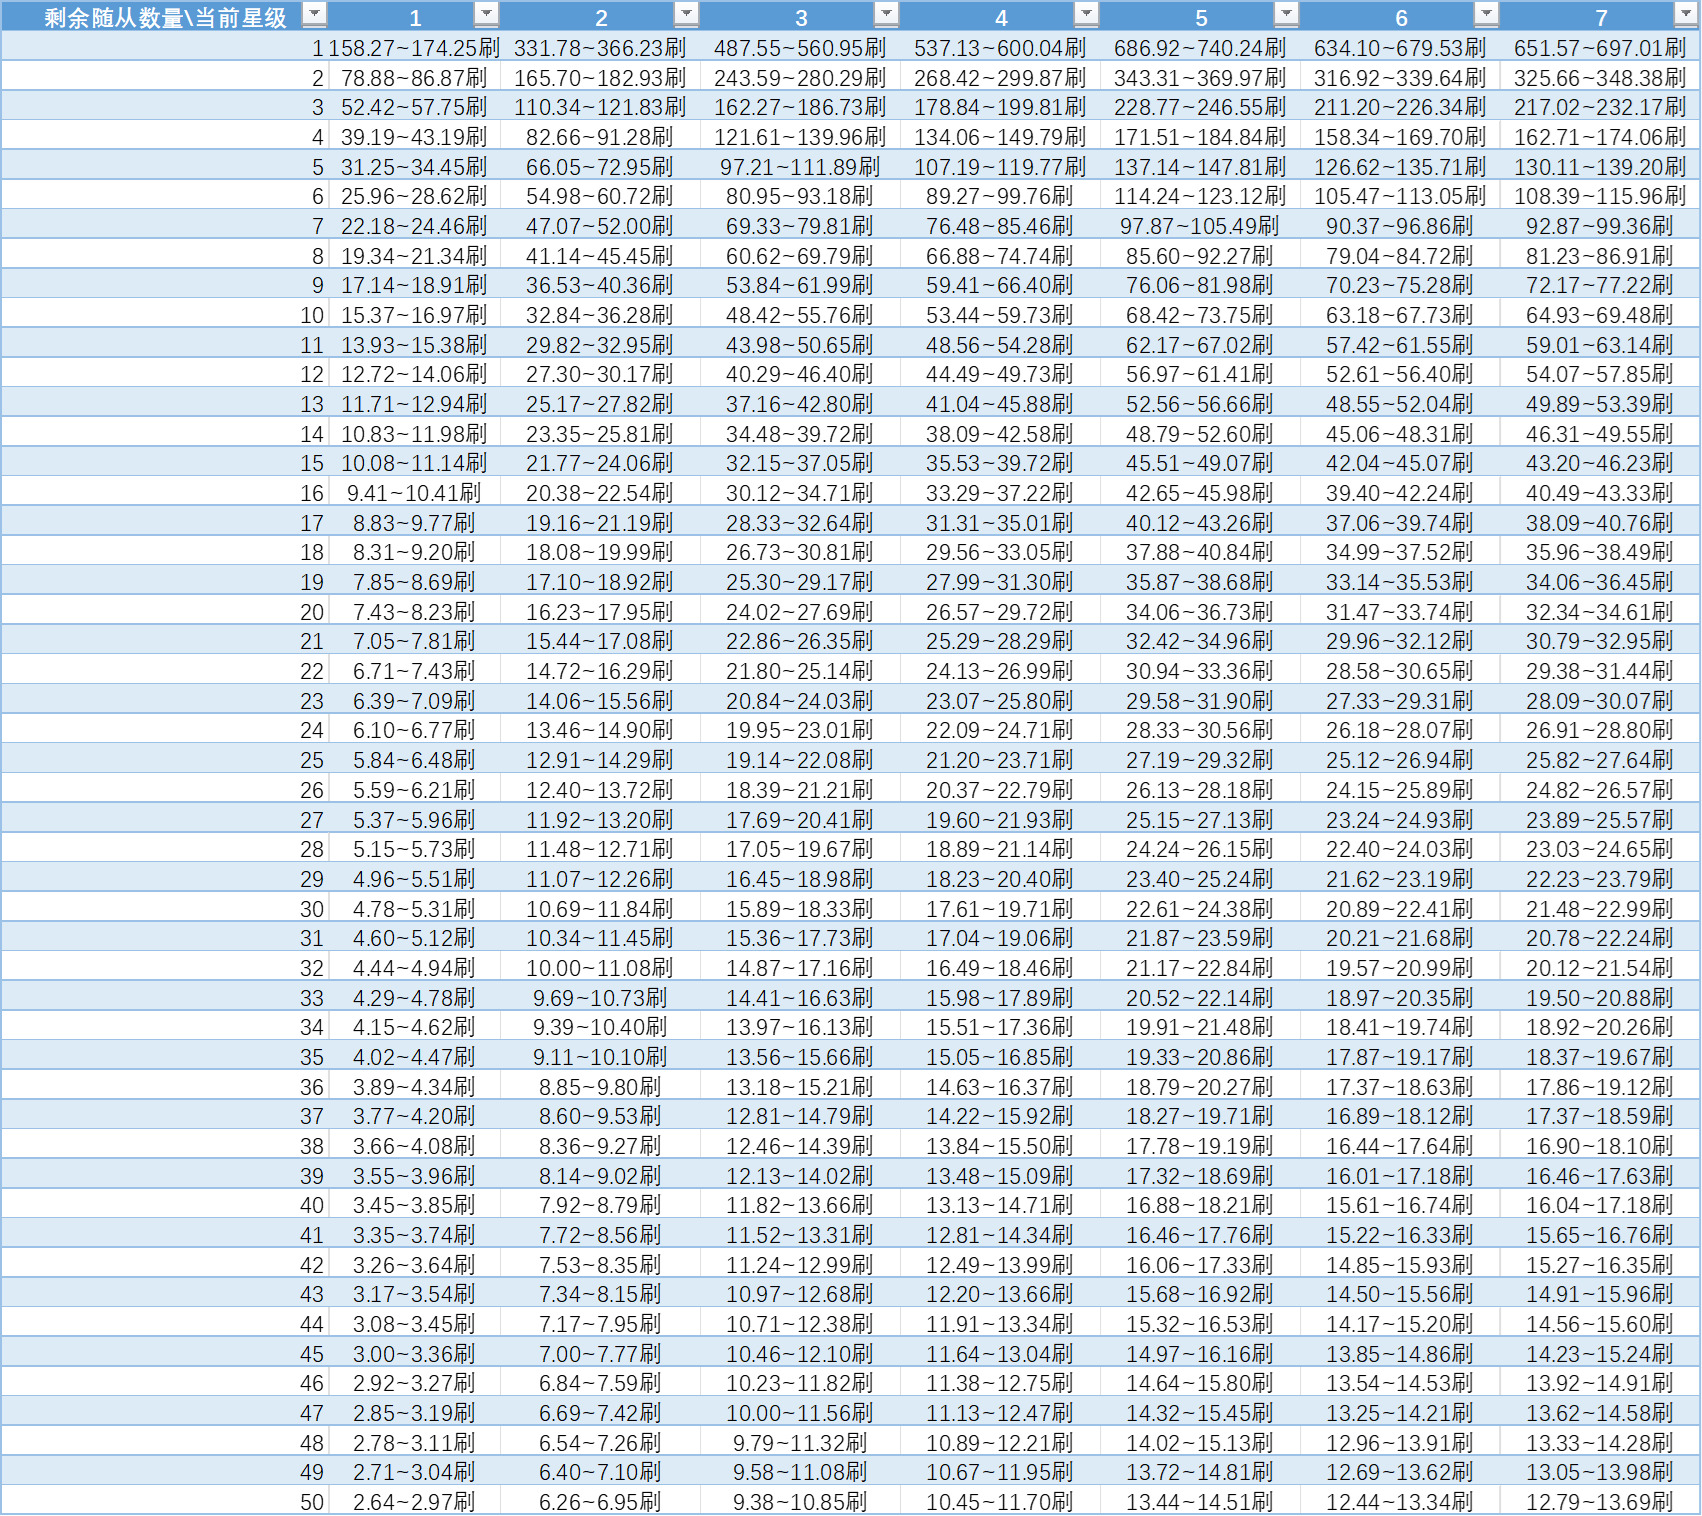The width and height of the screenshot is (1702, 1516).
Task: Select cell 4.78~5.31刷
Action: [414, 908]
